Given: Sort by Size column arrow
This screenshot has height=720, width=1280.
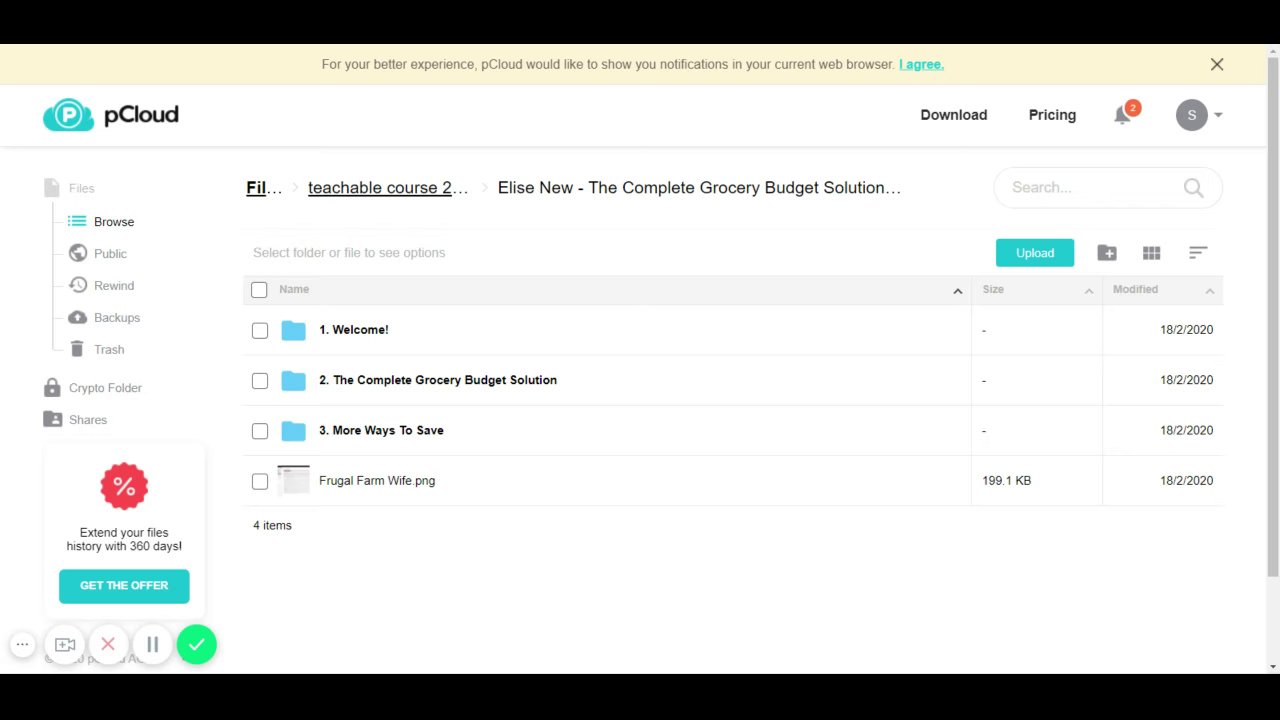Looking at the screenshot, I should [1089, 291].
